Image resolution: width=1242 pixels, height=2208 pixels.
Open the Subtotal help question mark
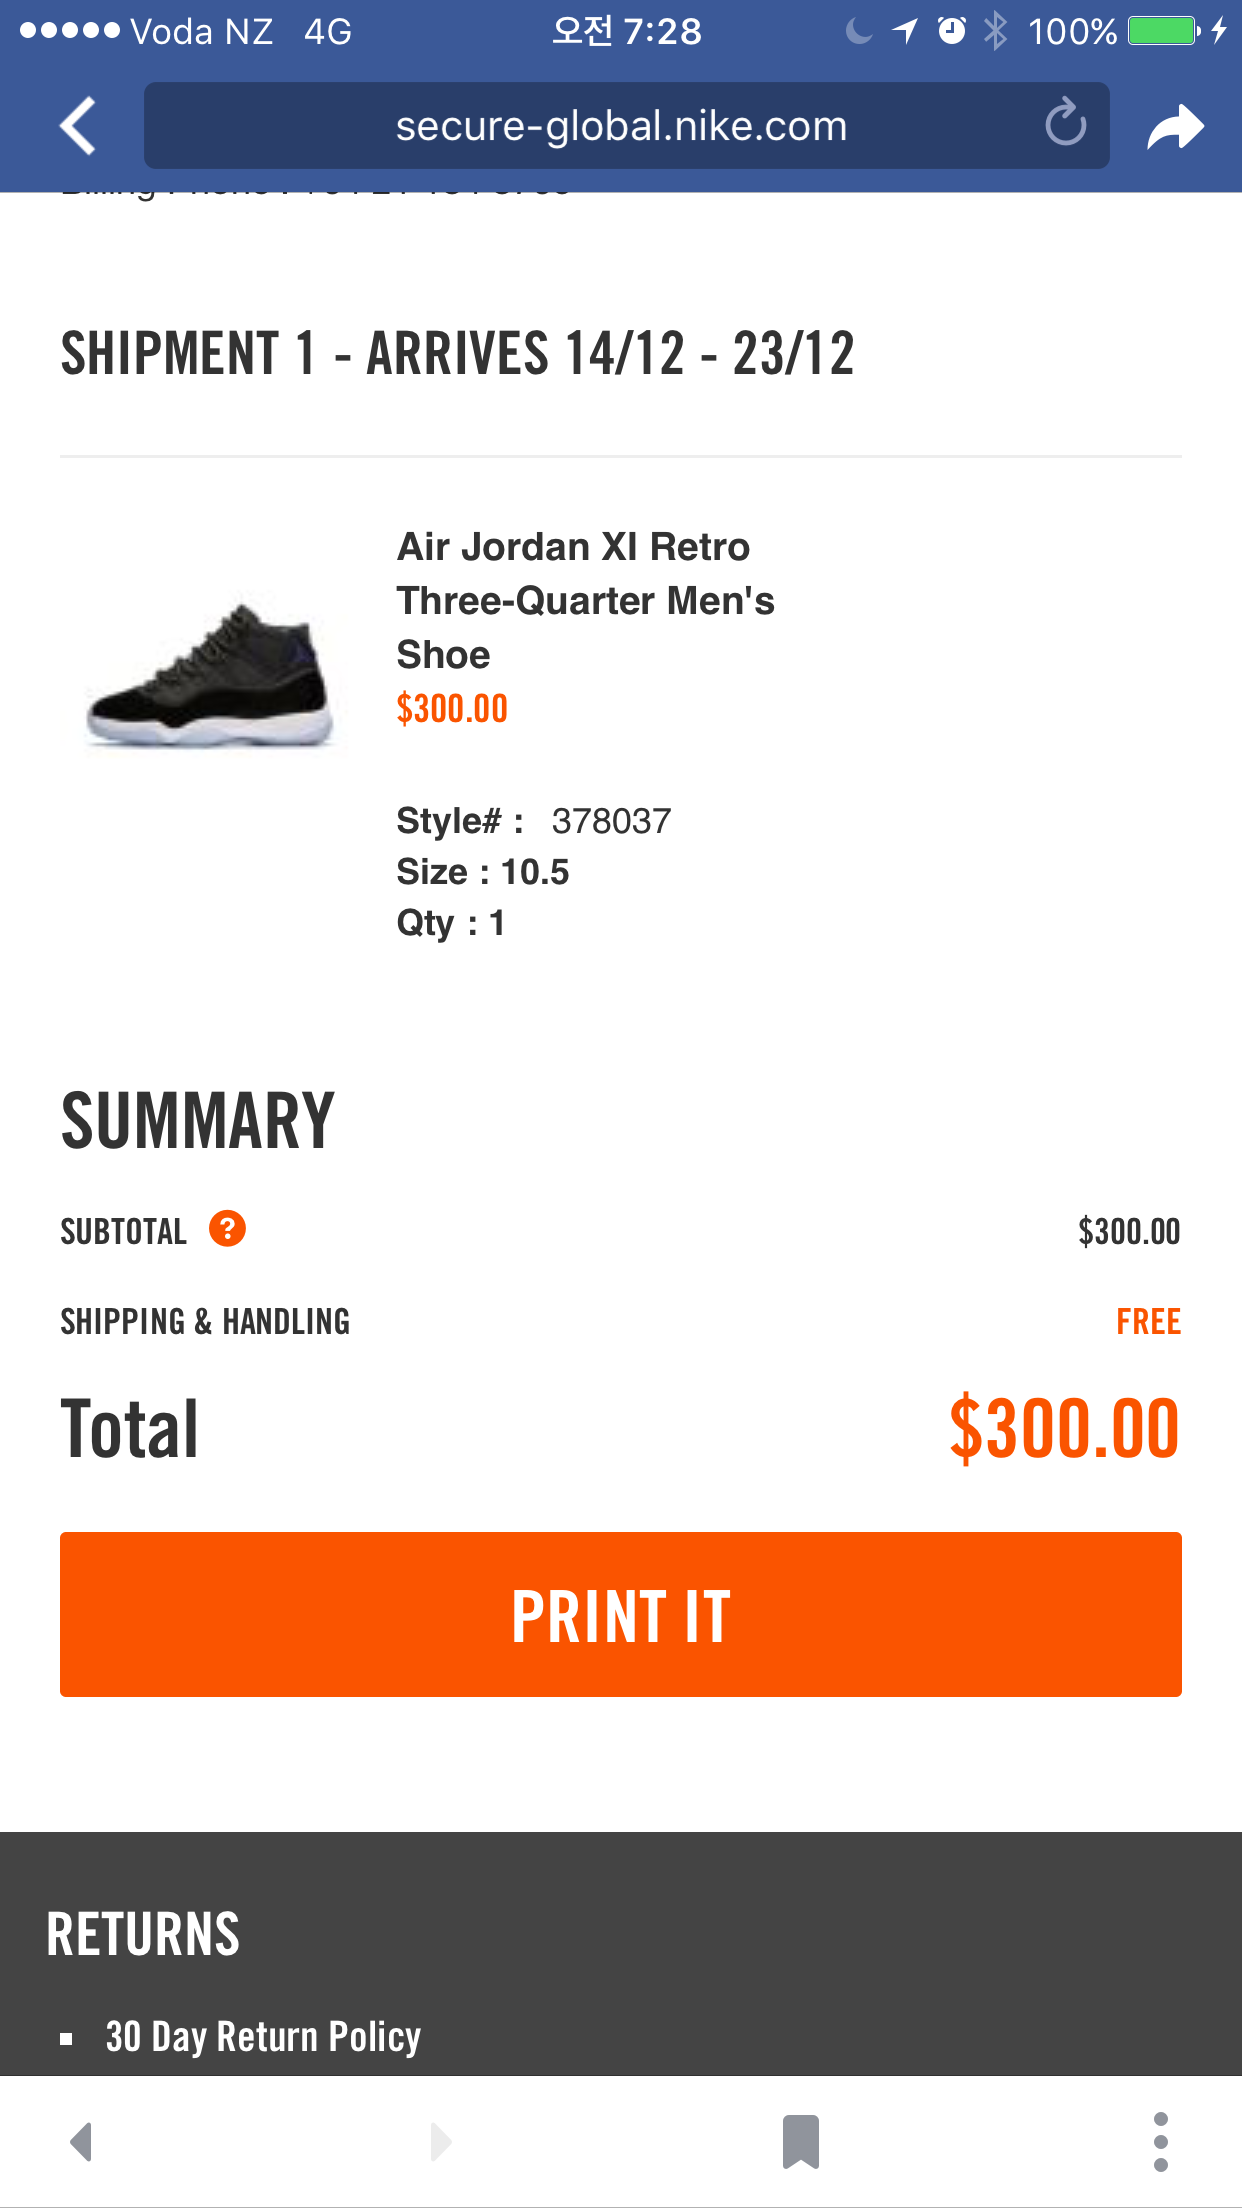(227, 1228)
